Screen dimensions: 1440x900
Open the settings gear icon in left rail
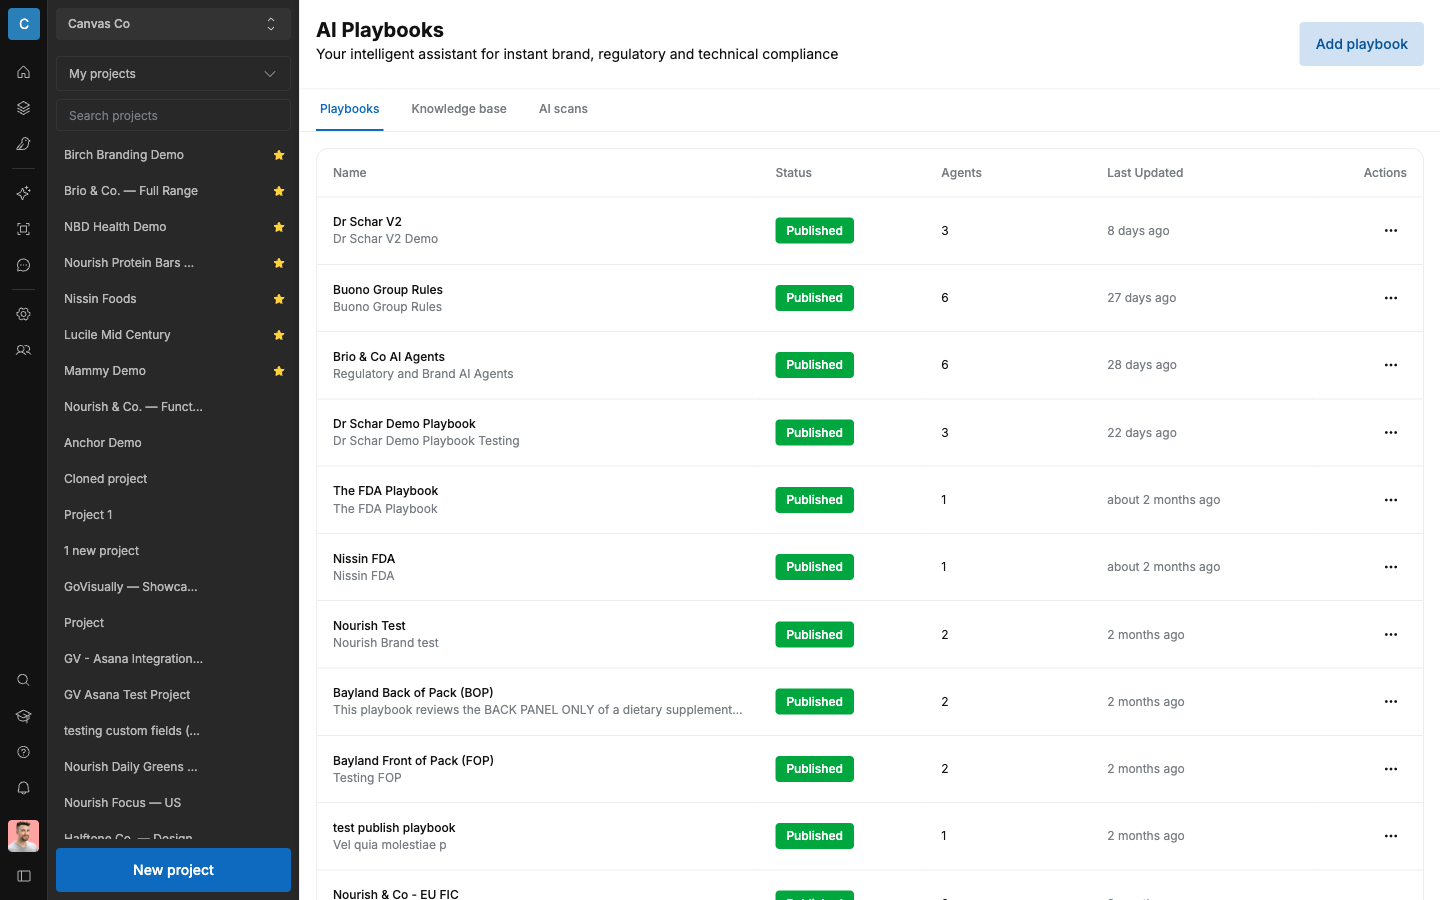click(x=23, y=314)
